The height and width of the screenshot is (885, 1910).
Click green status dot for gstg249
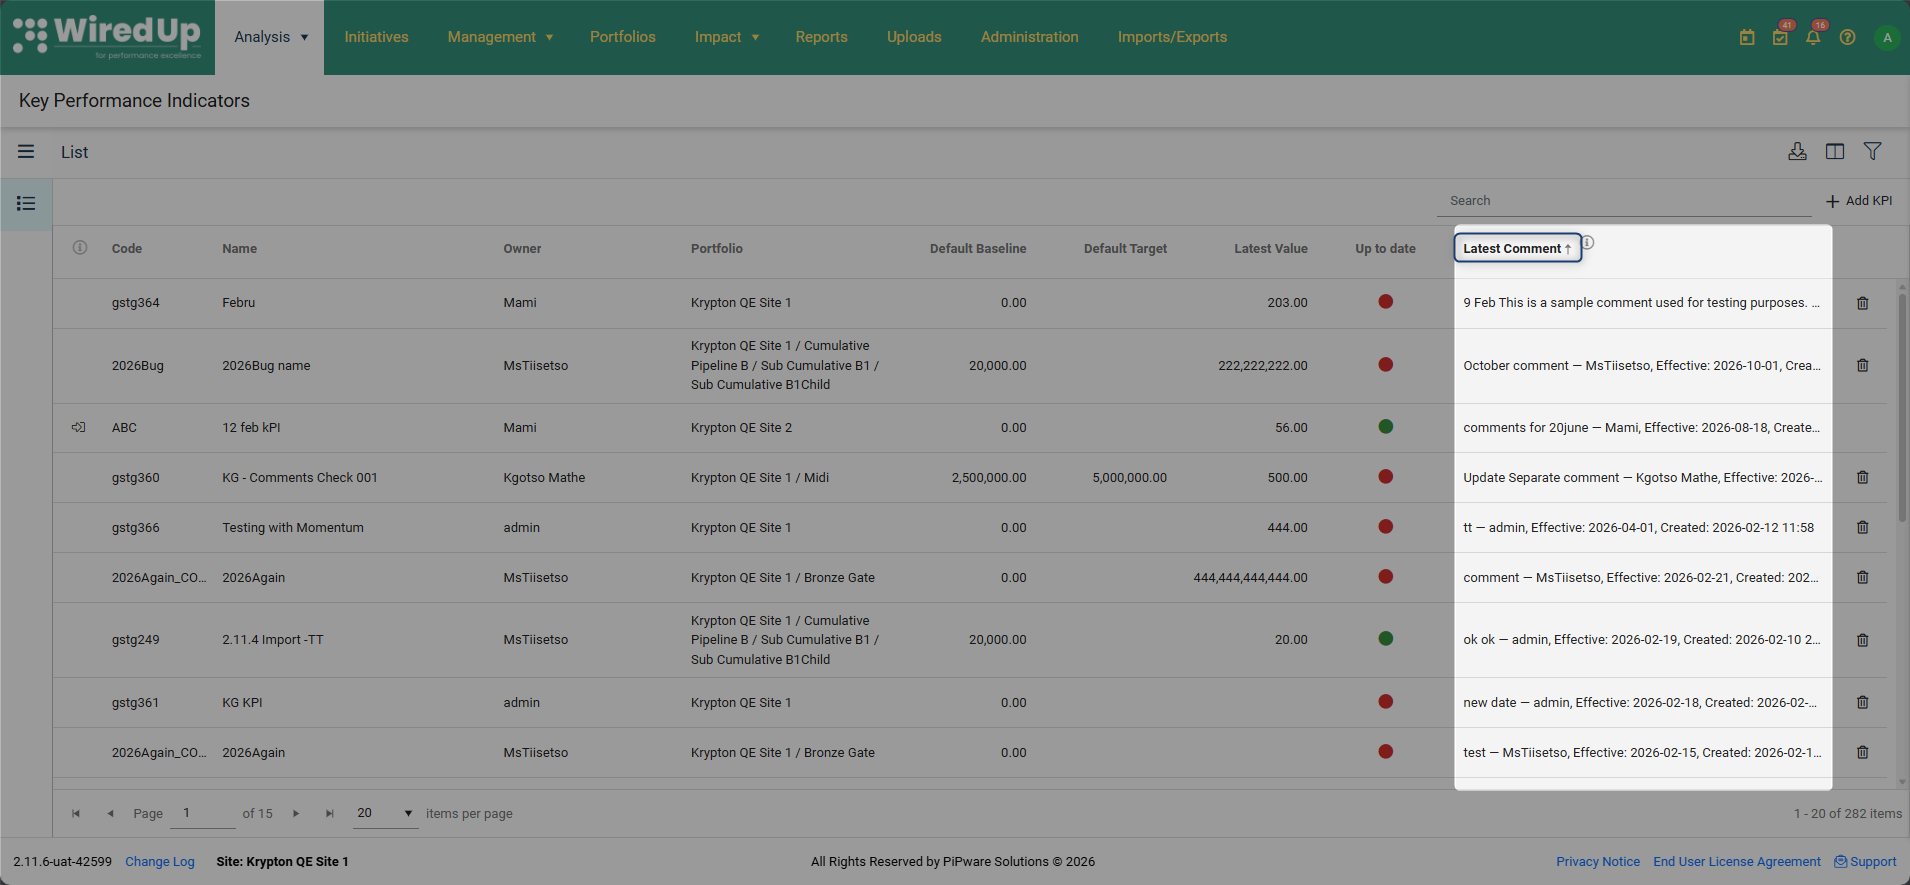[1385, 639]
